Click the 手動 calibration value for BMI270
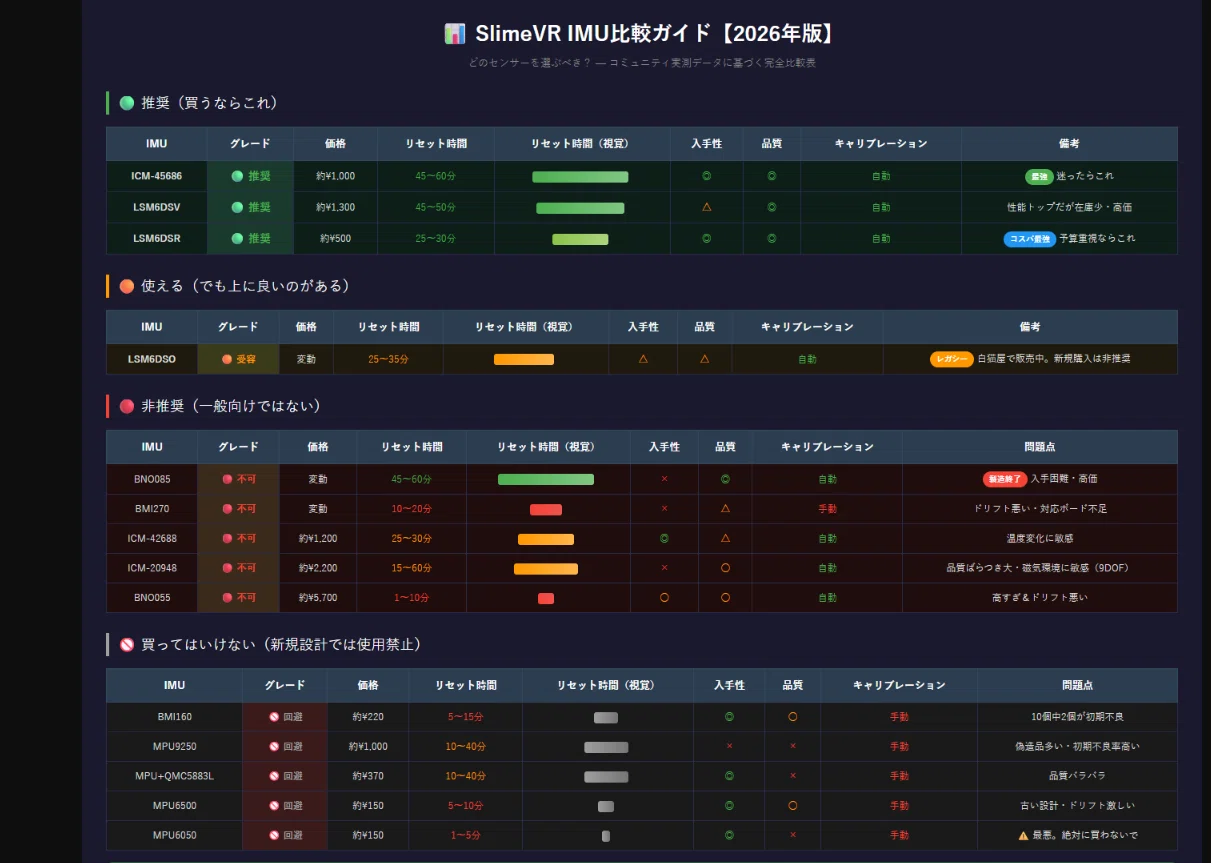The width and height of the screenshot is (1211, 863). pyautogui.click(x=828, y=509)
